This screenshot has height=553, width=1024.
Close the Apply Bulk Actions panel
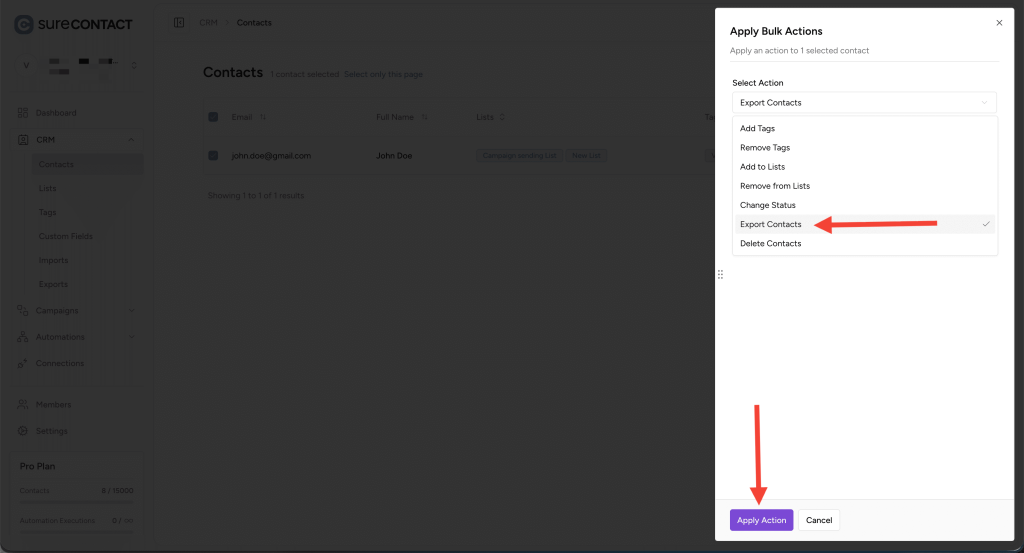(x=998, y=22)
